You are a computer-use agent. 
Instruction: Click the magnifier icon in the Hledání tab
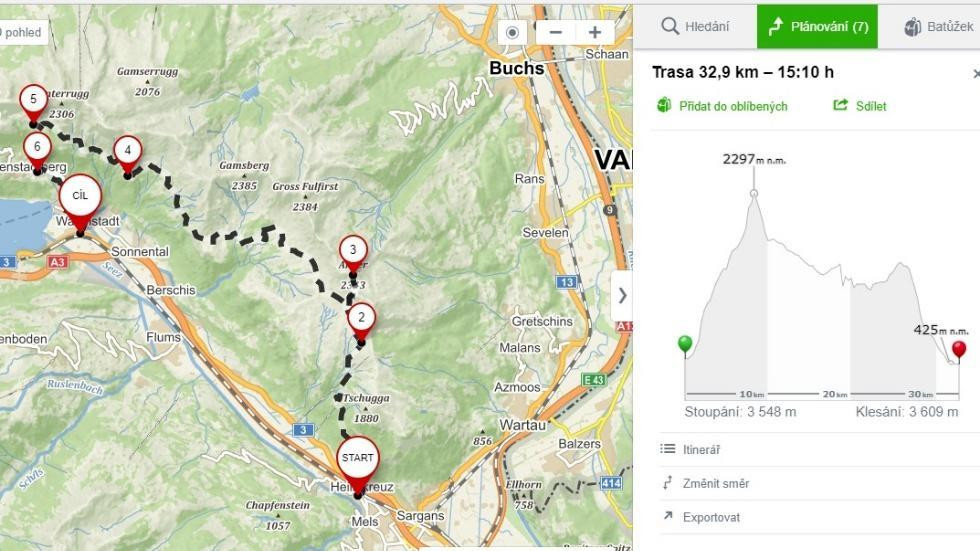[x=670, y=26]
